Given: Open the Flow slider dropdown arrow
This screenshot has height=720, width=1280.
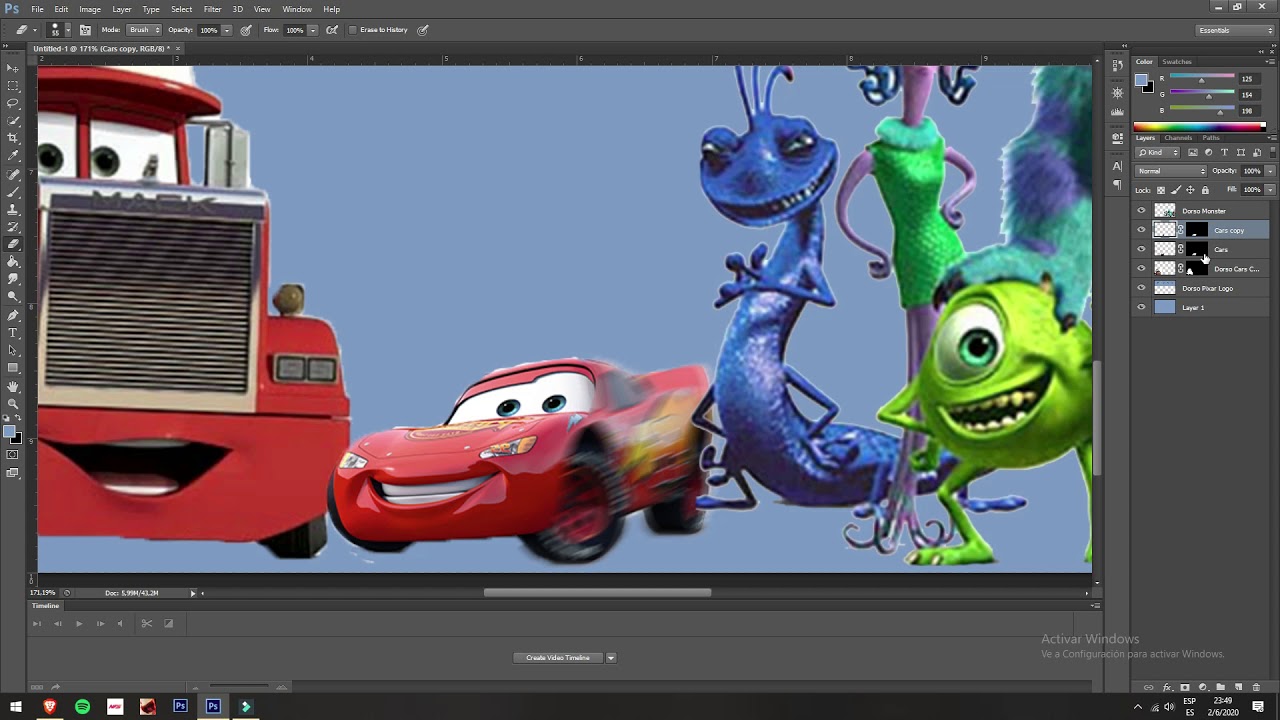Looking at the screenshot, I should coord(313,30).
